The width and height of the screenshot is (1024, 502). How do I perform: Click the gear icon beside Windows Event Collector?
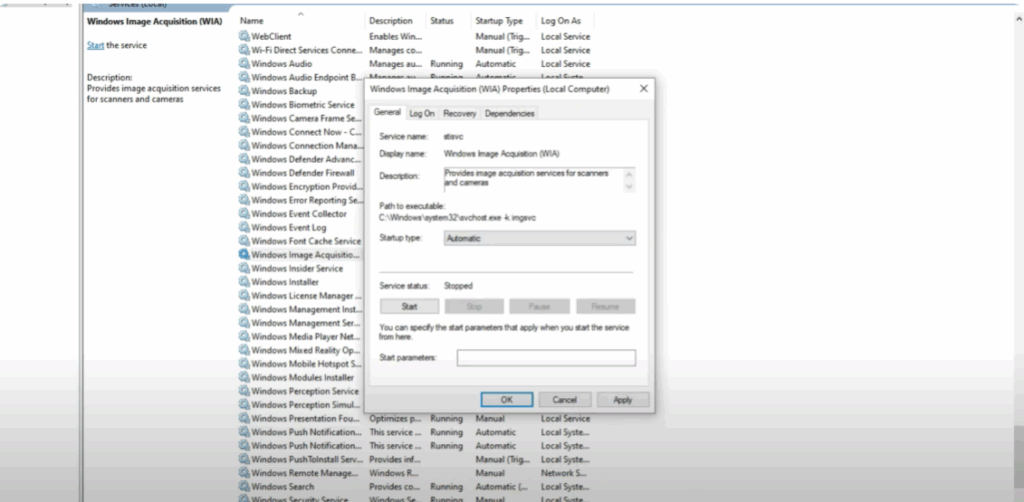(x=244, y=213)
